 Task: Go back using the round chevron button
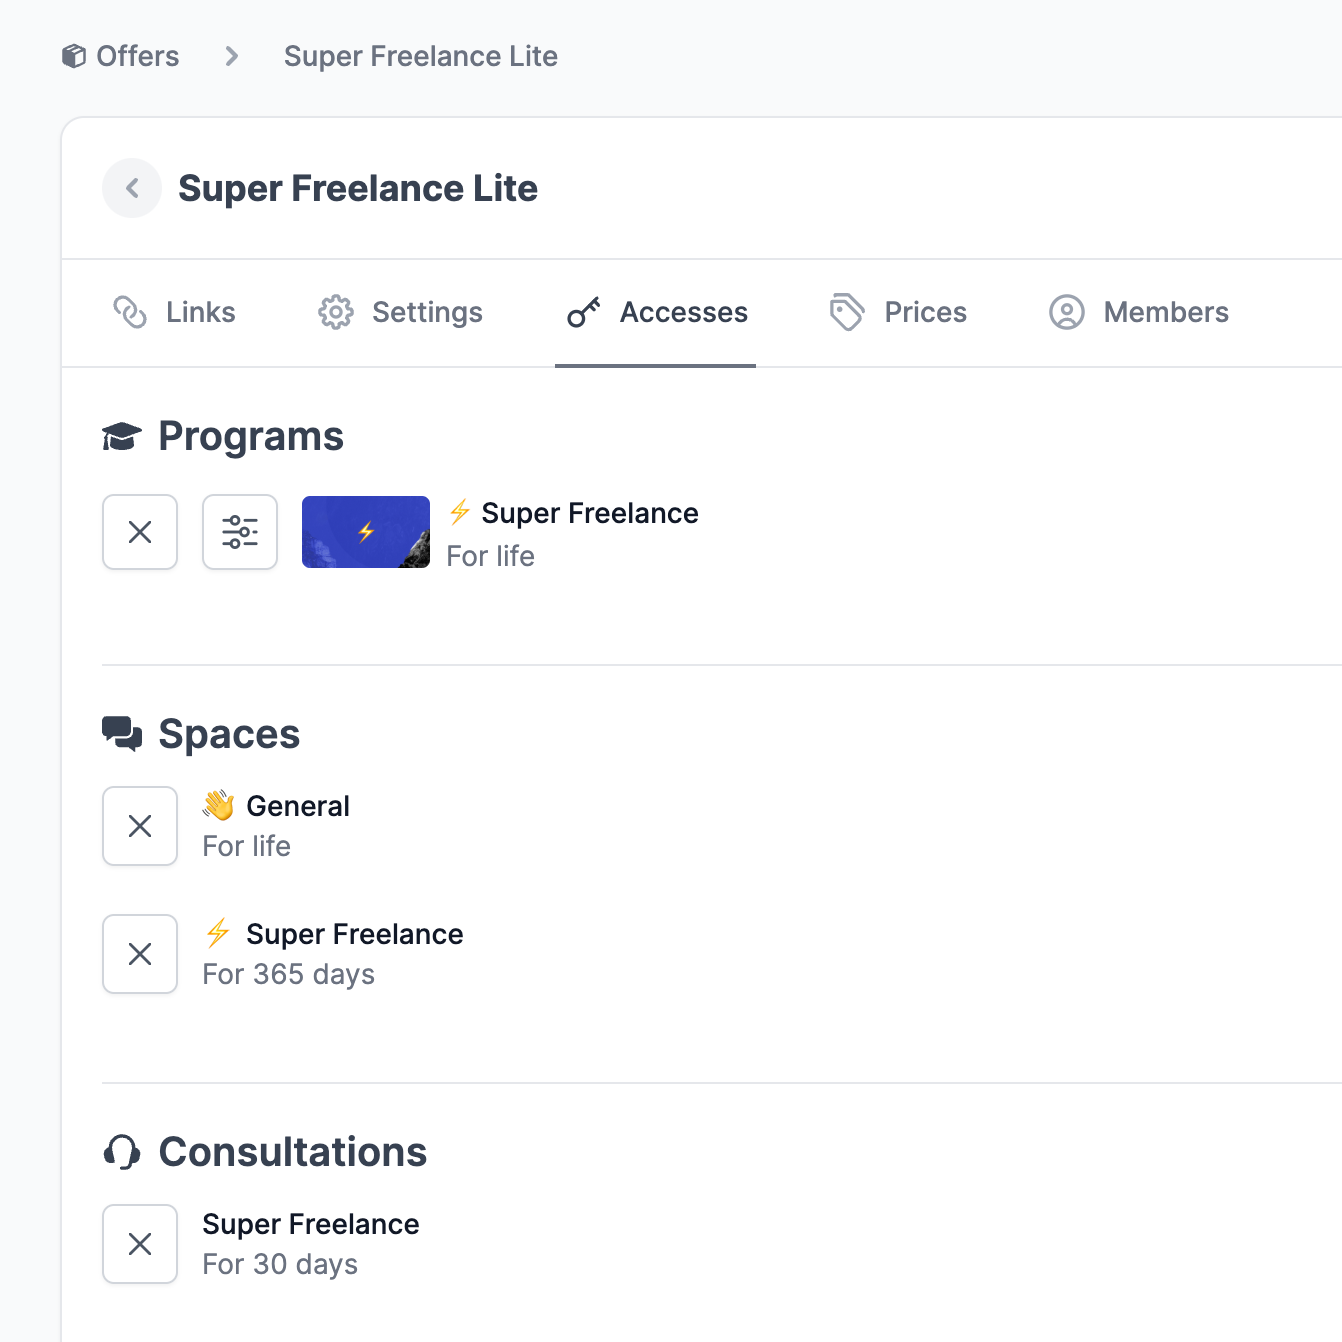tap(132, 188)
